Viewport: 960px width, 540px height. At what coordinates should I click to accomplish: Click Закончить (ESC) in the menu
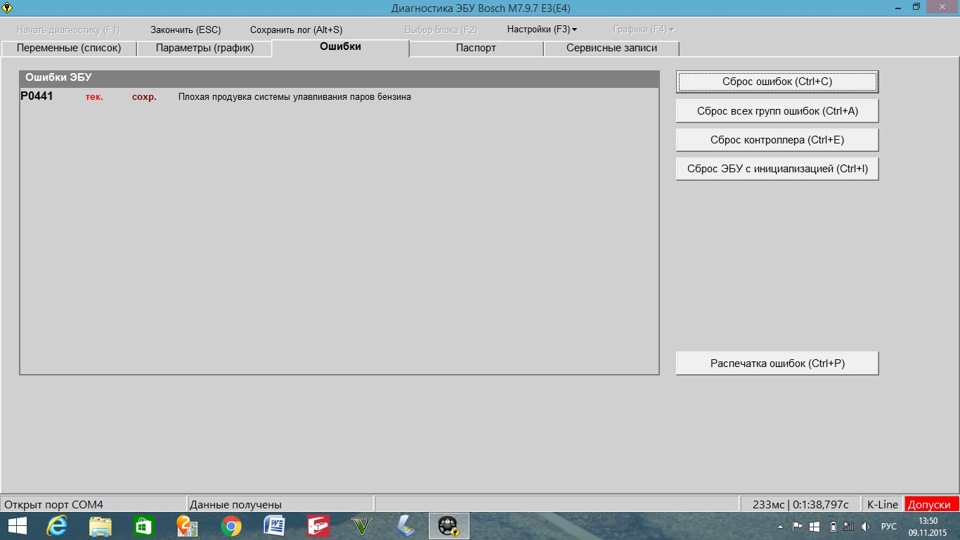186,29
